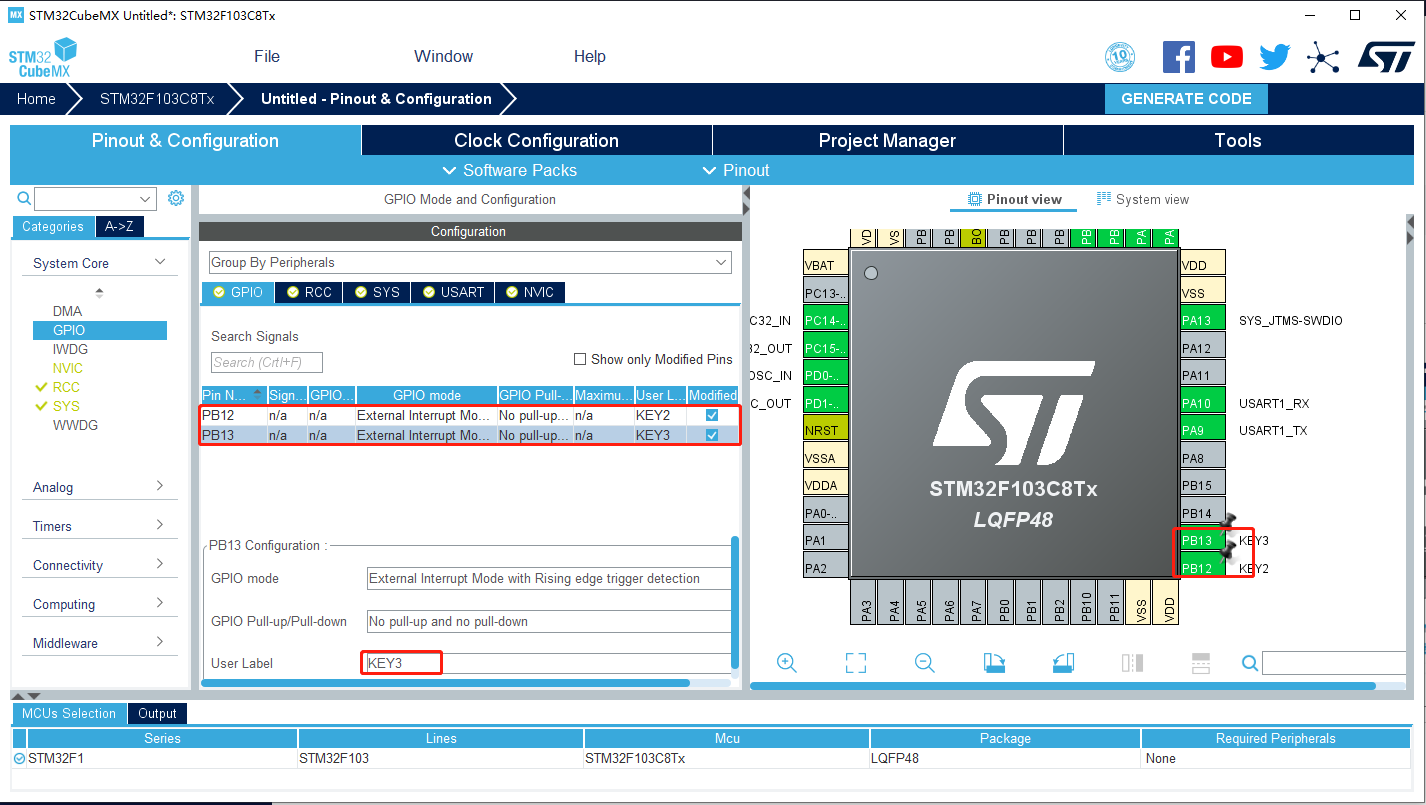Switch to the RCC configuration tab

(x=308, y=292)
